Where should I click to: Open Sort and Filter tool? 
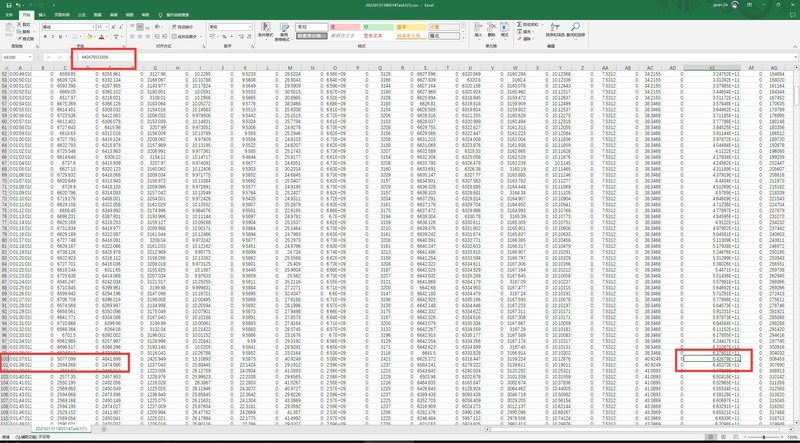(556, 30)
